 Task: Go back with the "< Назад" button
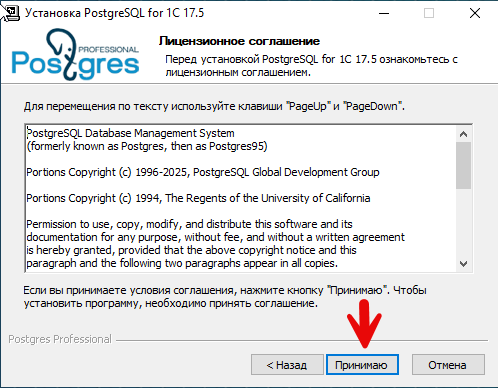pos(287,365)
